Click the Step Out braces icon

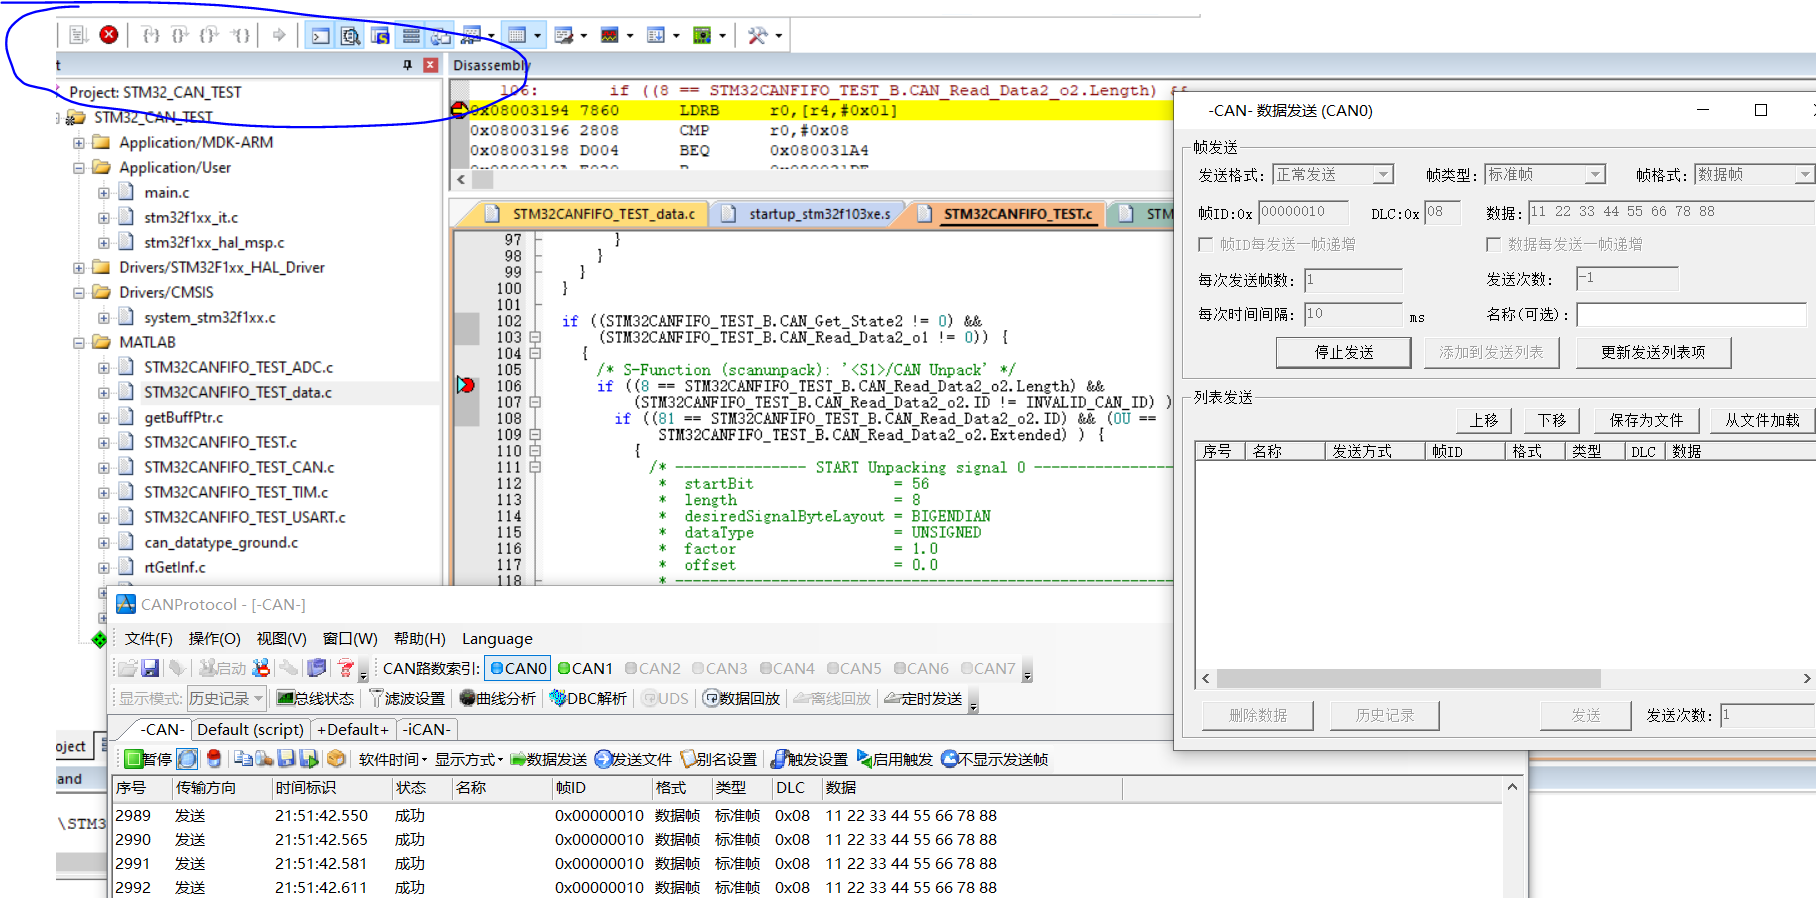(x=209, y=35)
